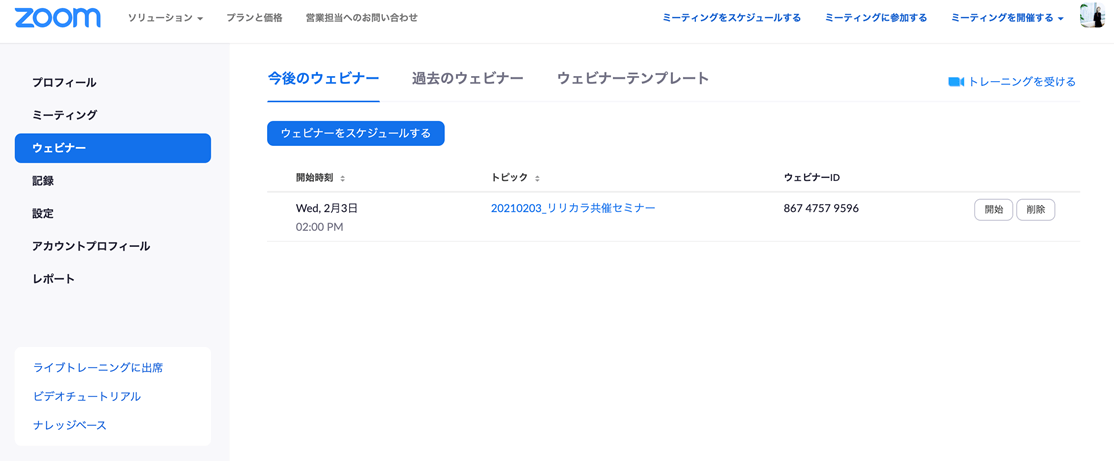Open ウェビナーテンプレート tab
The height and width of the screenshot is (461, 1114).
632,78
